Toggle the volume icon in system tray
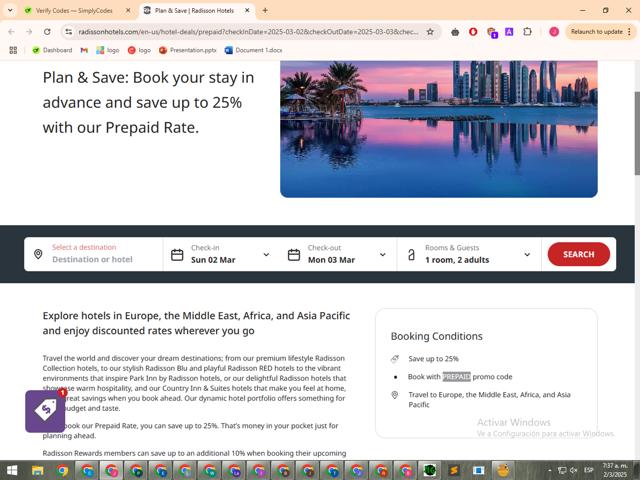Image resolution: width=640 pixels, height=480 pixels. pos(573,470)
